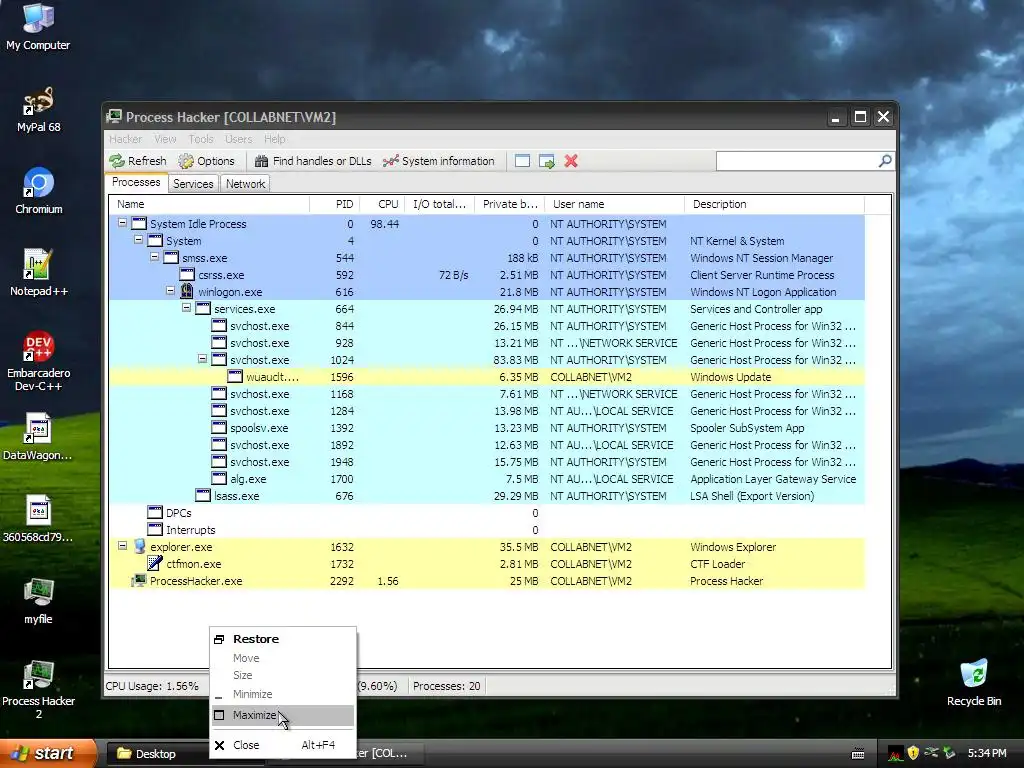Click the search magnifier icon
This screenshot has width=1024, height=768.
[x=885, y=161]
